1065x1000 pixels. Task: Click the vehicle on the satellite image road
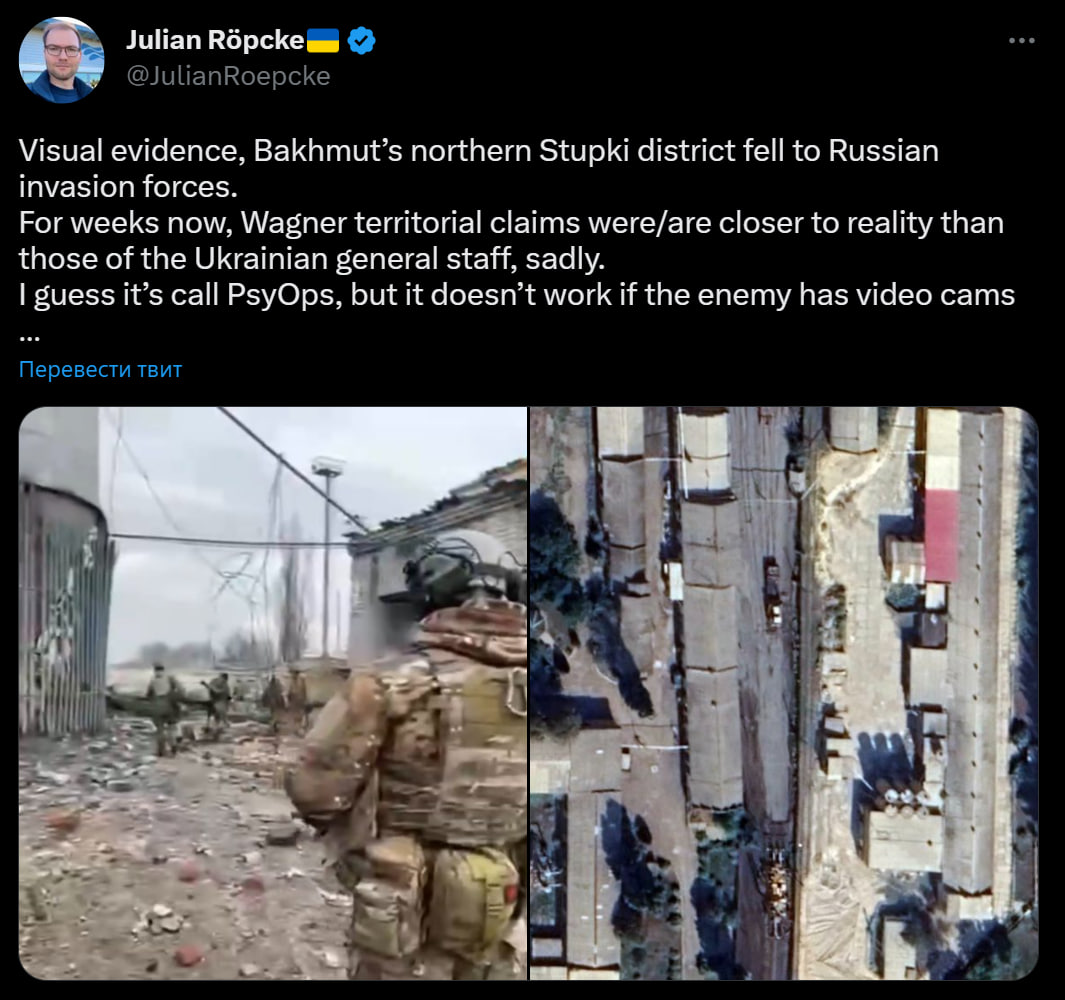[772, 590]
